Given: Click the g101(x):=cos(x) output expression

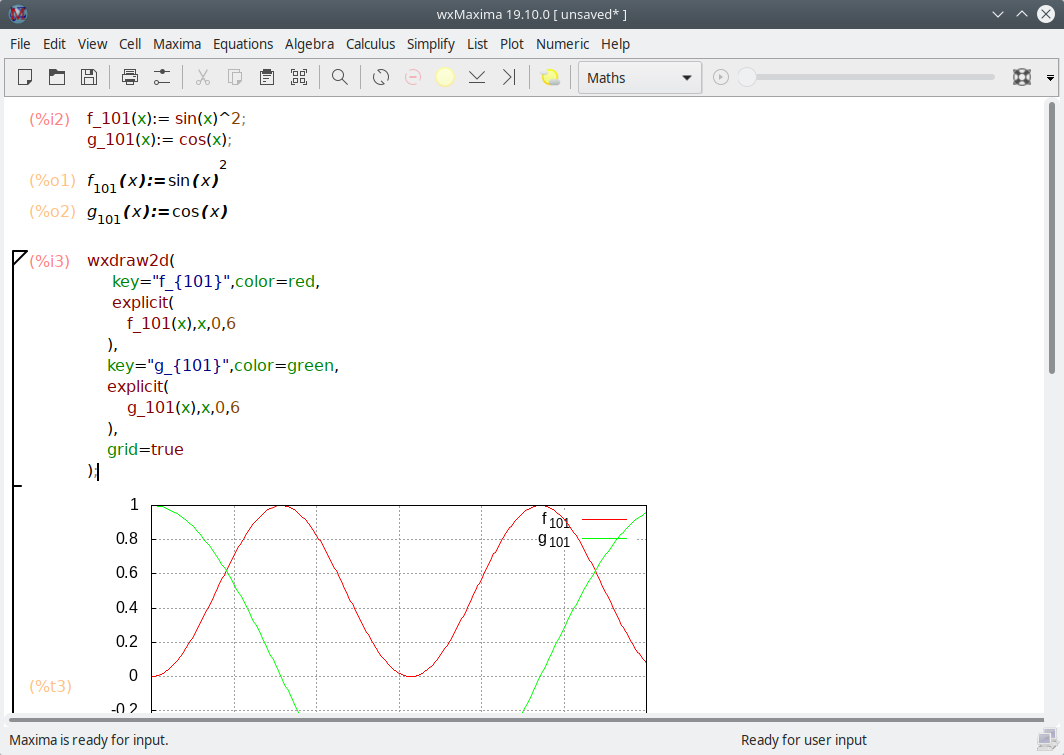Looking at the screenshot, I should coord(157,213).
